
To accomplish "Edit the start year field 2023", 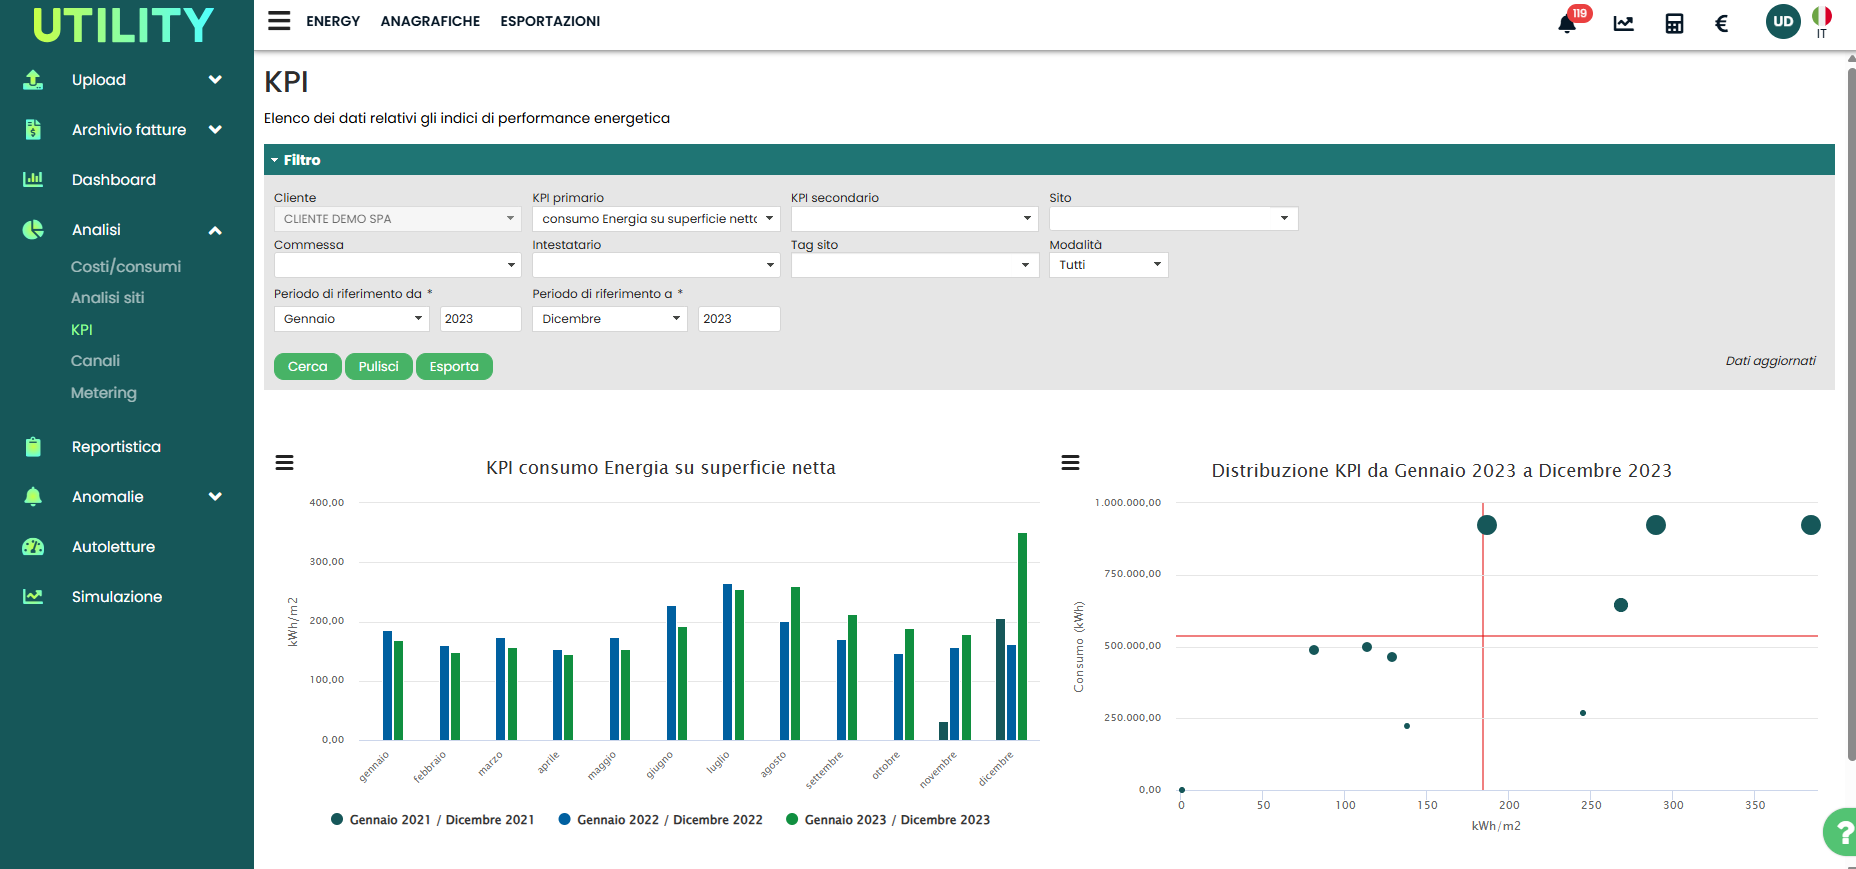I will (x=481, y=319).
